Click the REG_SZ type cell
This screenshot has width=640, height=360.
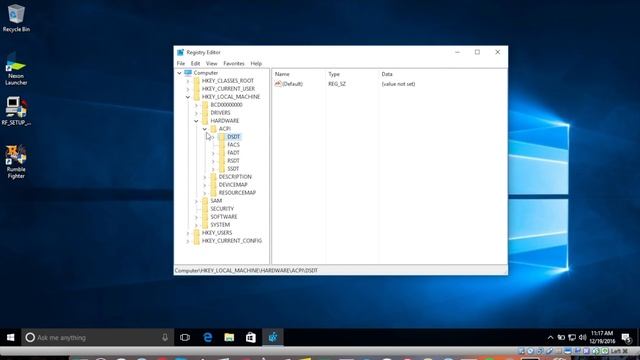point(337,84)
